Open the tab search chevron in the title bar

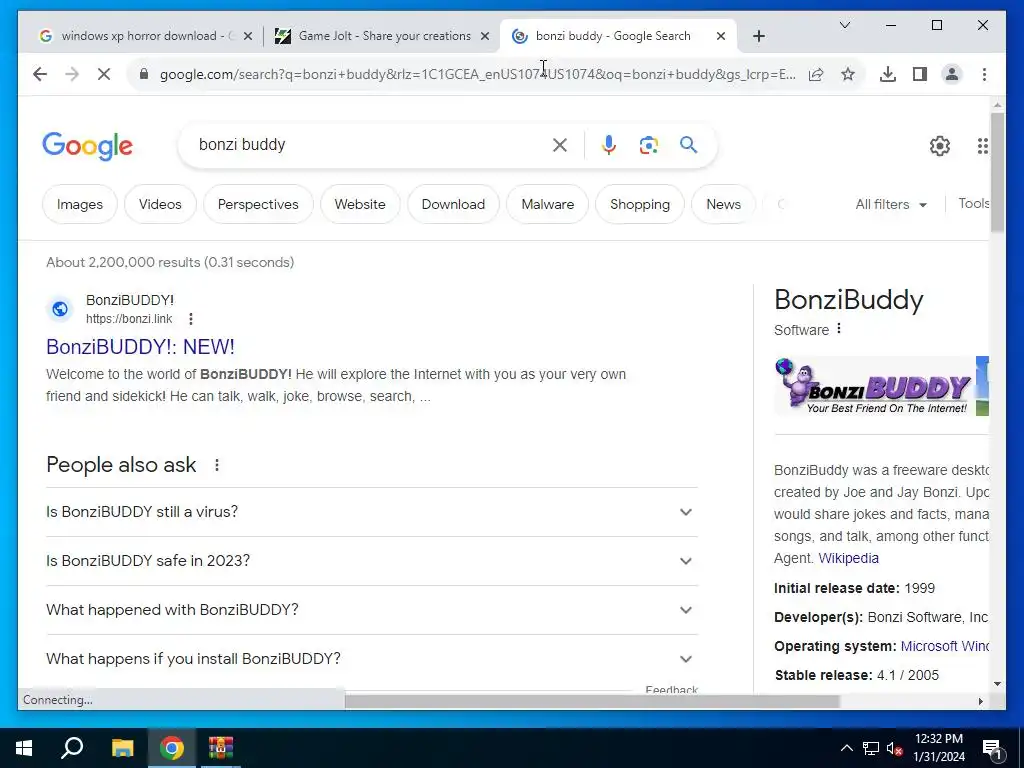point(844,25)
